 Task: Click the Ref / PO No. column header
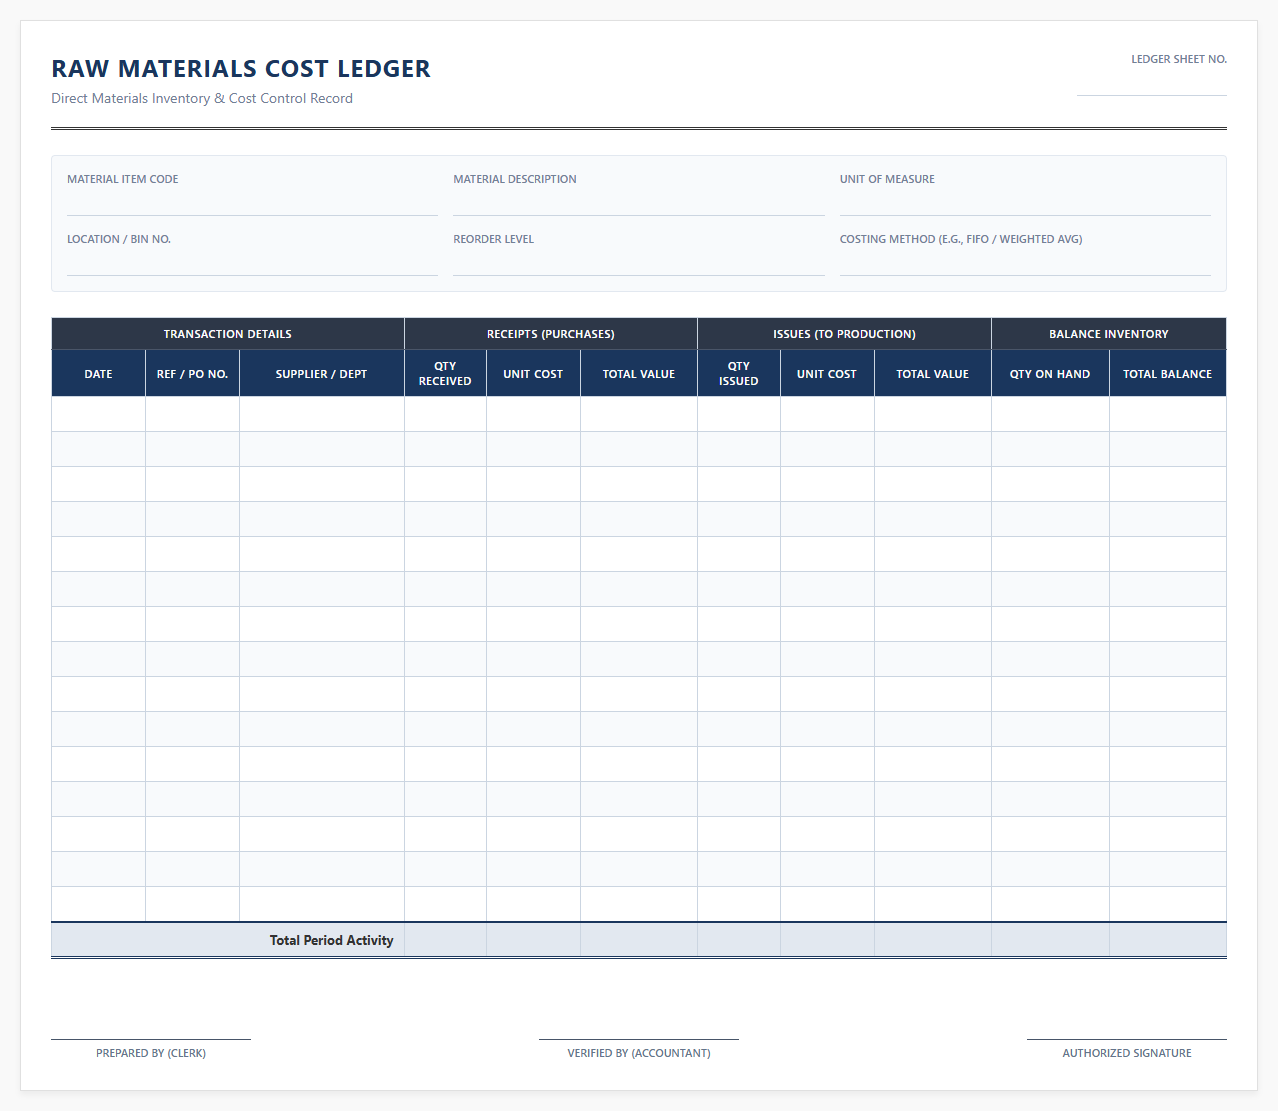pos(192,374)
